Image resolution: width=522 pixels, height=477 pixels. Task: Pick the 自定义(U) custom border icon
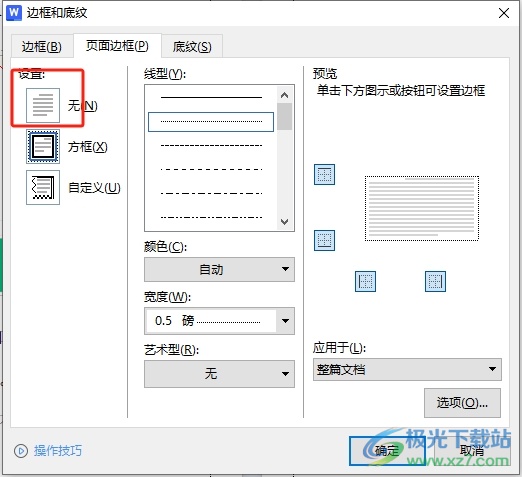click(43, 187)
